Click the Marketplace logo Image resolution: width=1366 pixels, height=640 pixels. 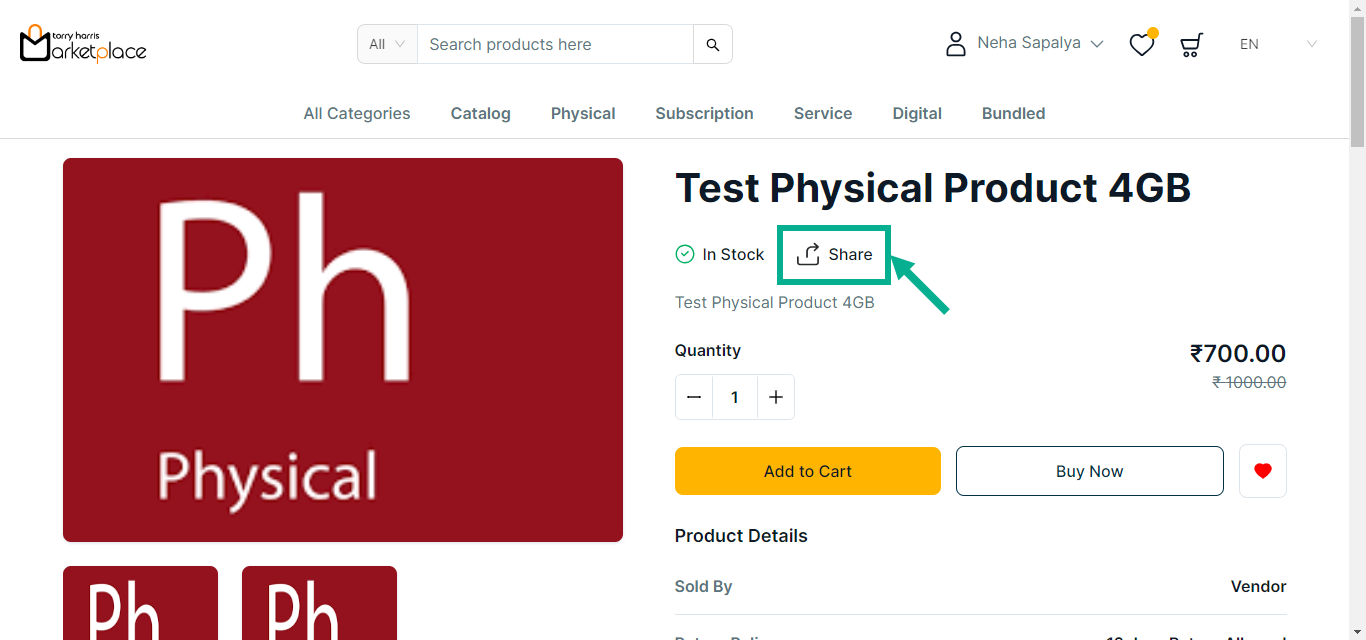(x=83, y=44)
